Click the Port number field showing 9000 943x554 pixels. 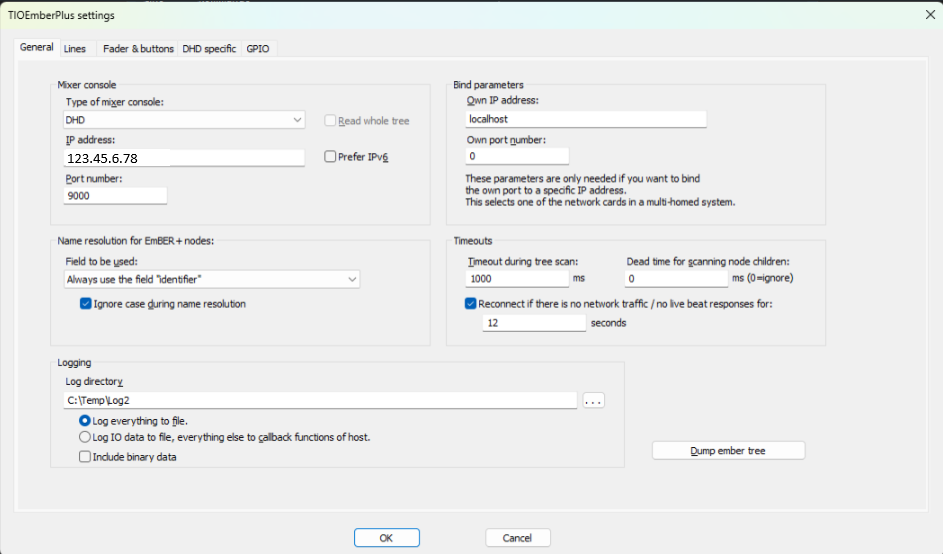tap(115, 195)
